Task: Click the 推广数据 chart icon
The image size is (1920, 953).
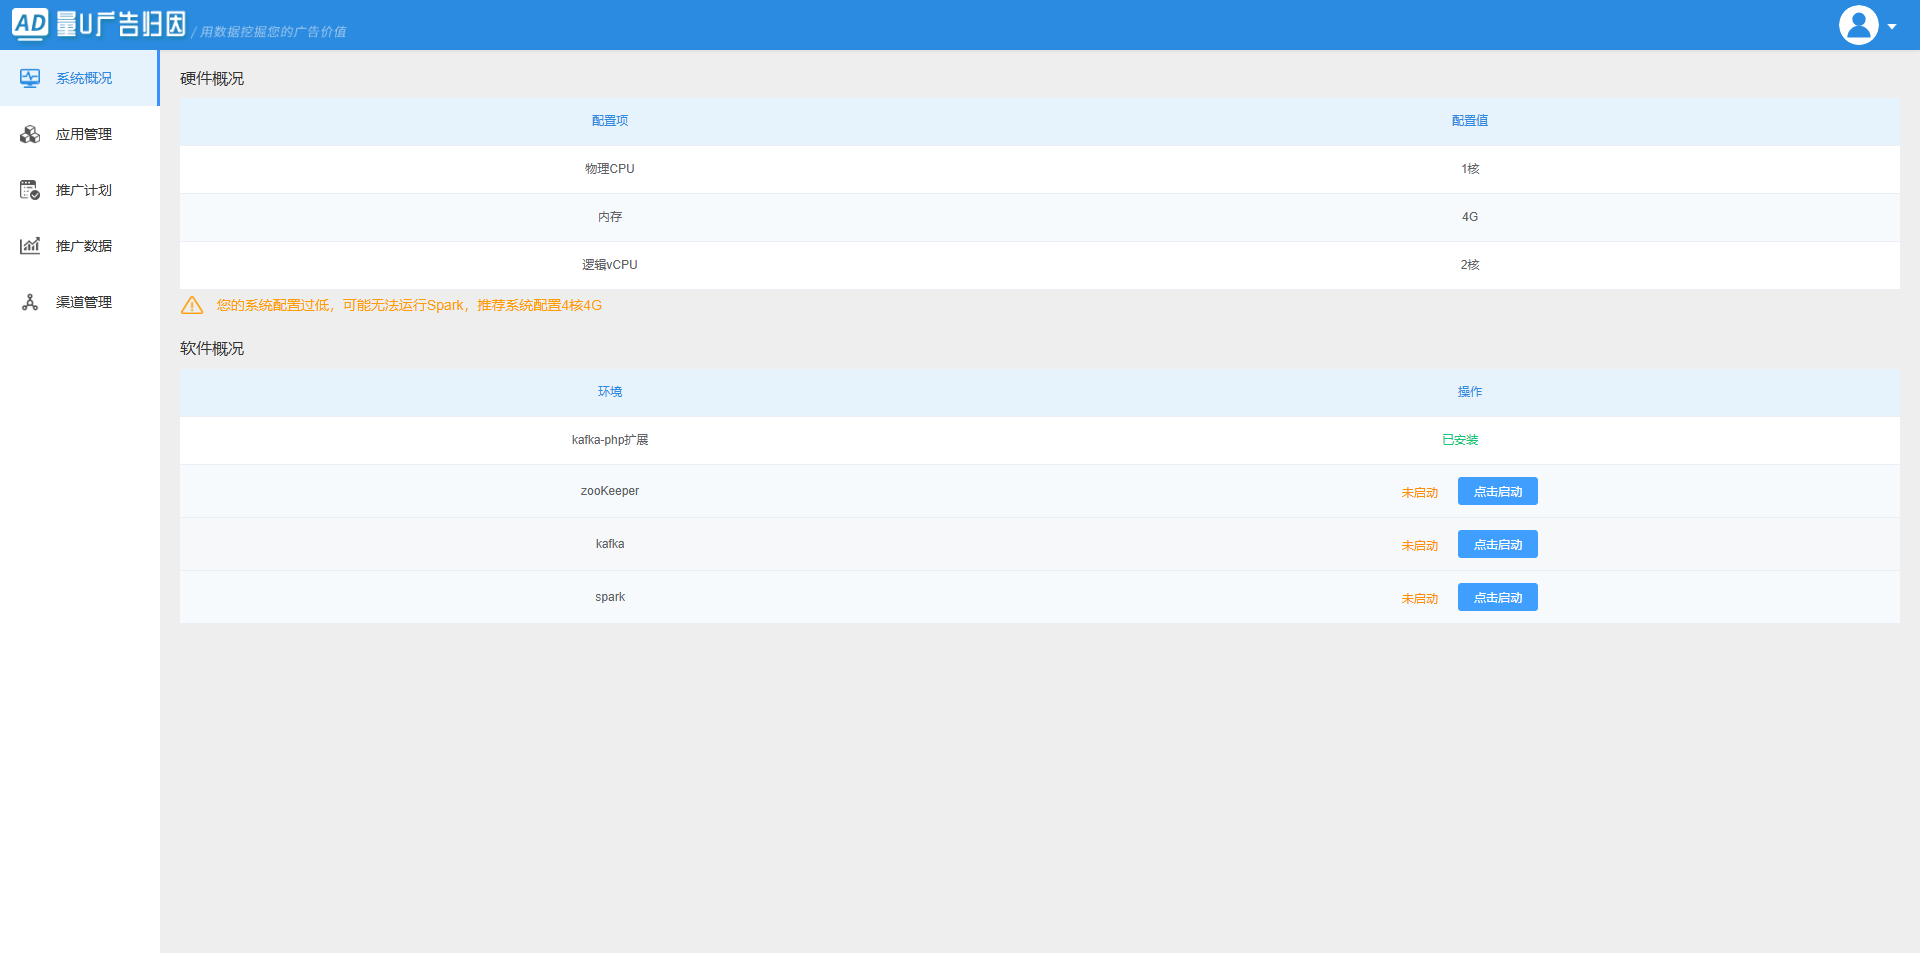Action: 30,246
